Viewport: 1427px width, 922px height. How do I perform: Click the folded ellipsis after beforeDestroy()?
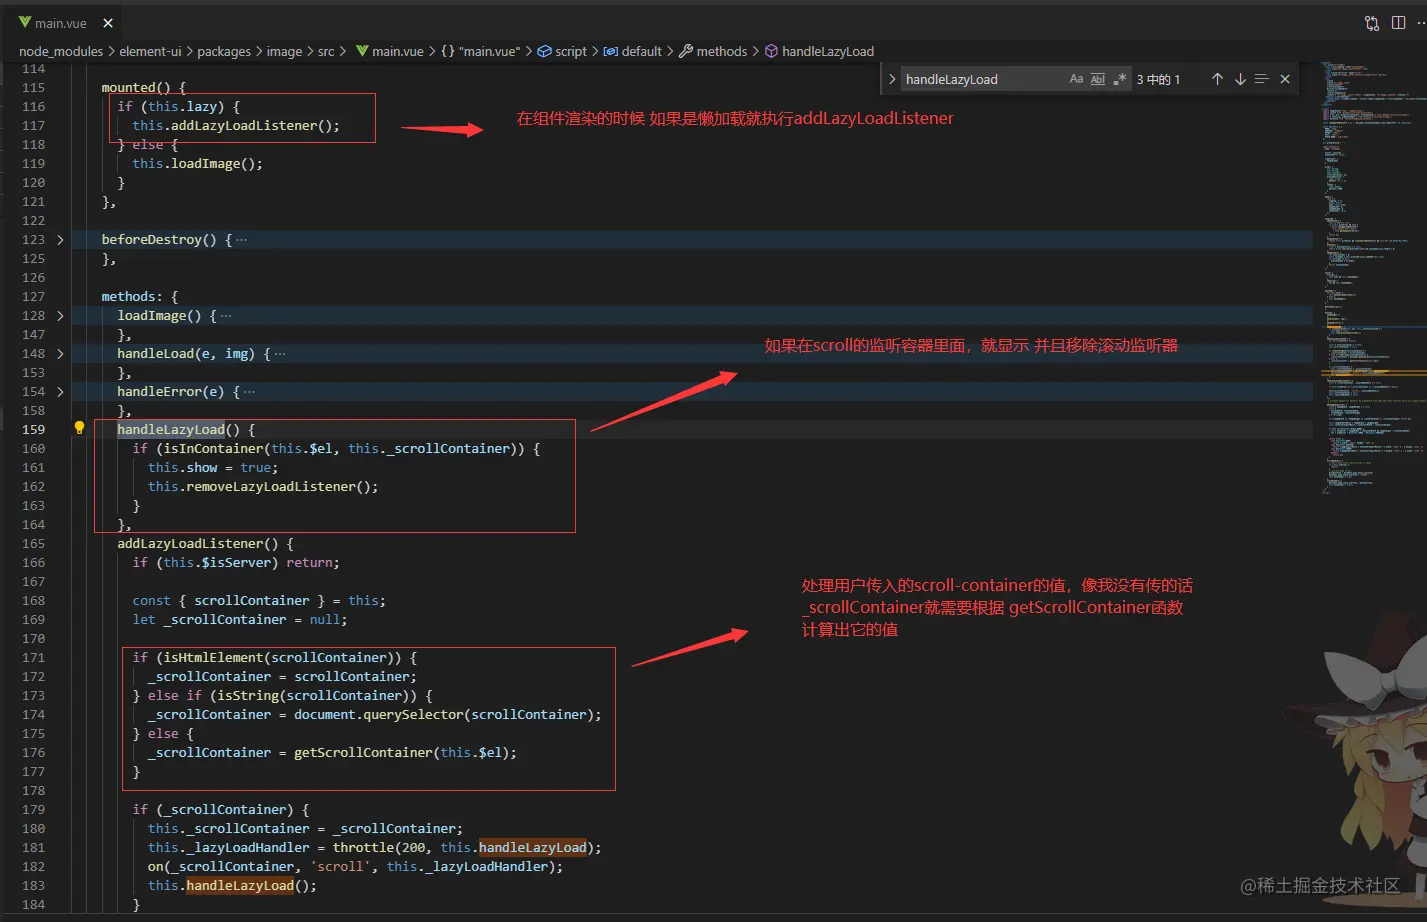tap(241, 240)
